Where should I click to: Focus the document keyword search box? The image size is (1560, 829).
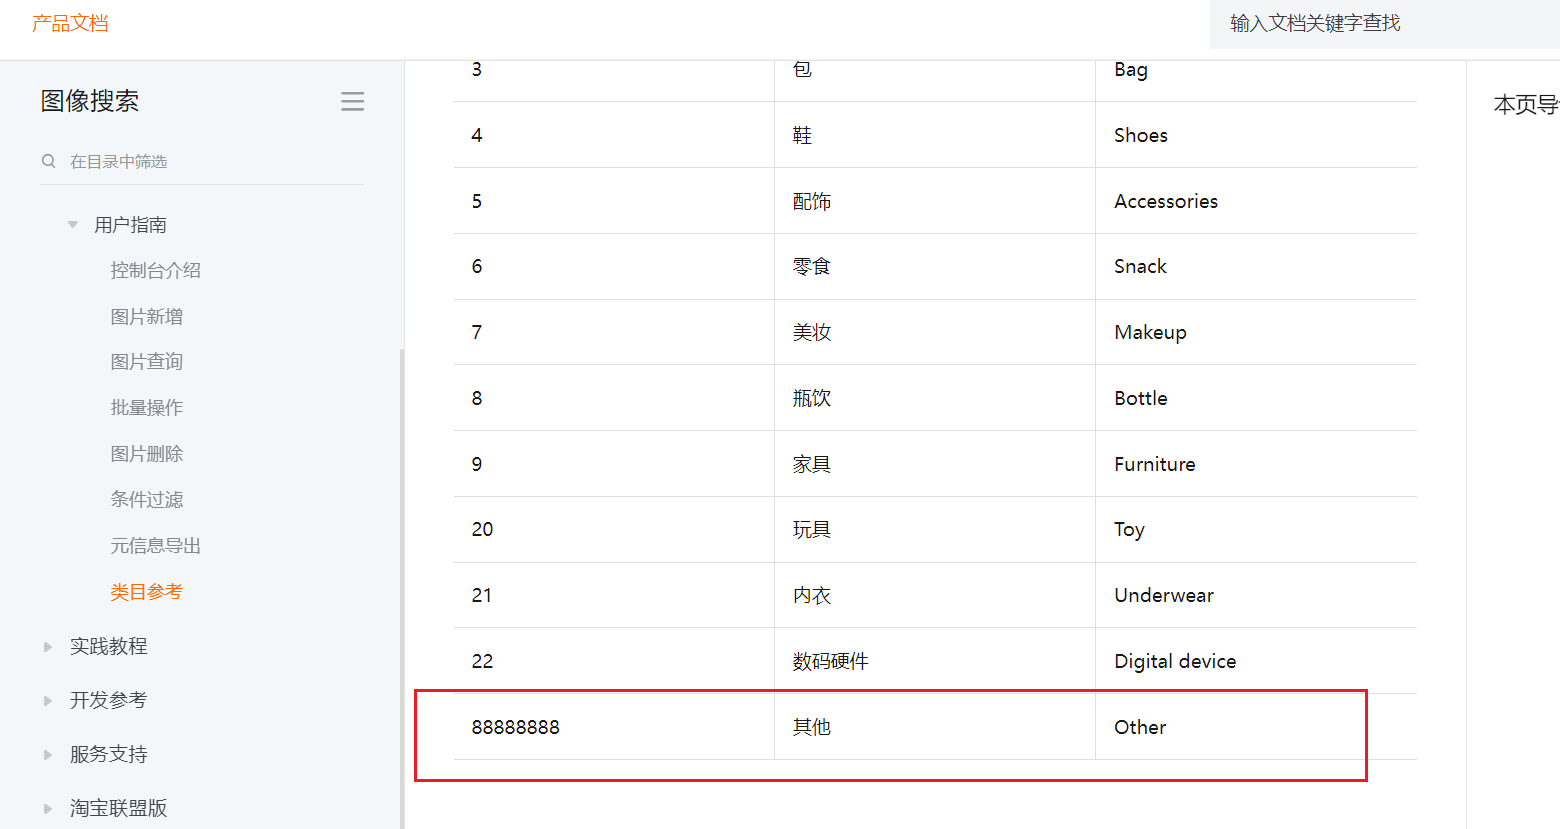coord(1380,23)
